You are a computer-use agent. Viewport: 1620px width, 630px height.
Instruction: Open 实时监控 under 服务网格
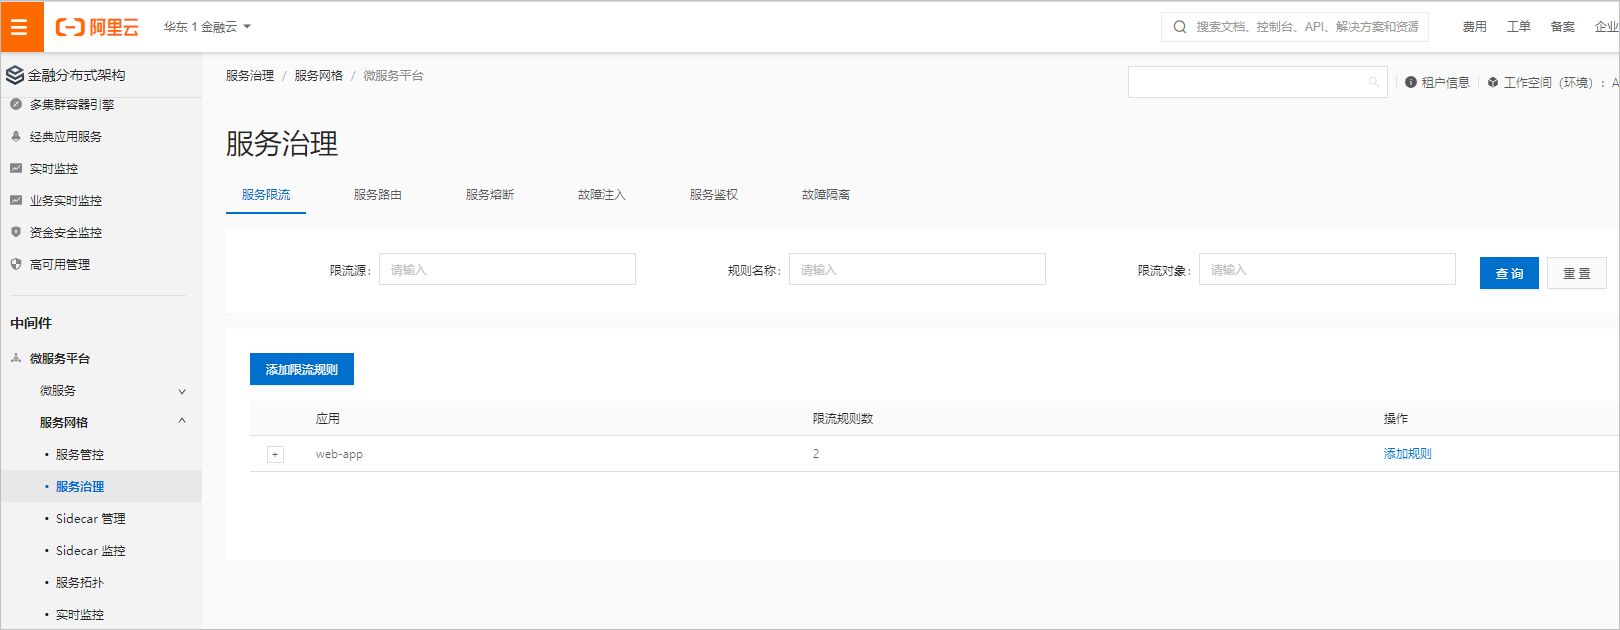80,615
